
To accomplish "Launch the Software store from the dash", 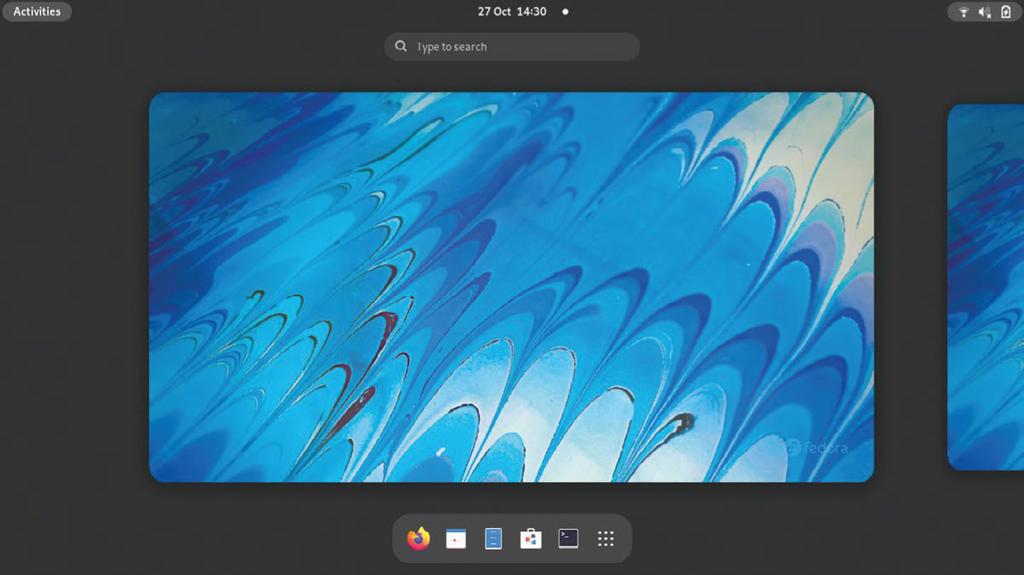I will tap(530, 538).
